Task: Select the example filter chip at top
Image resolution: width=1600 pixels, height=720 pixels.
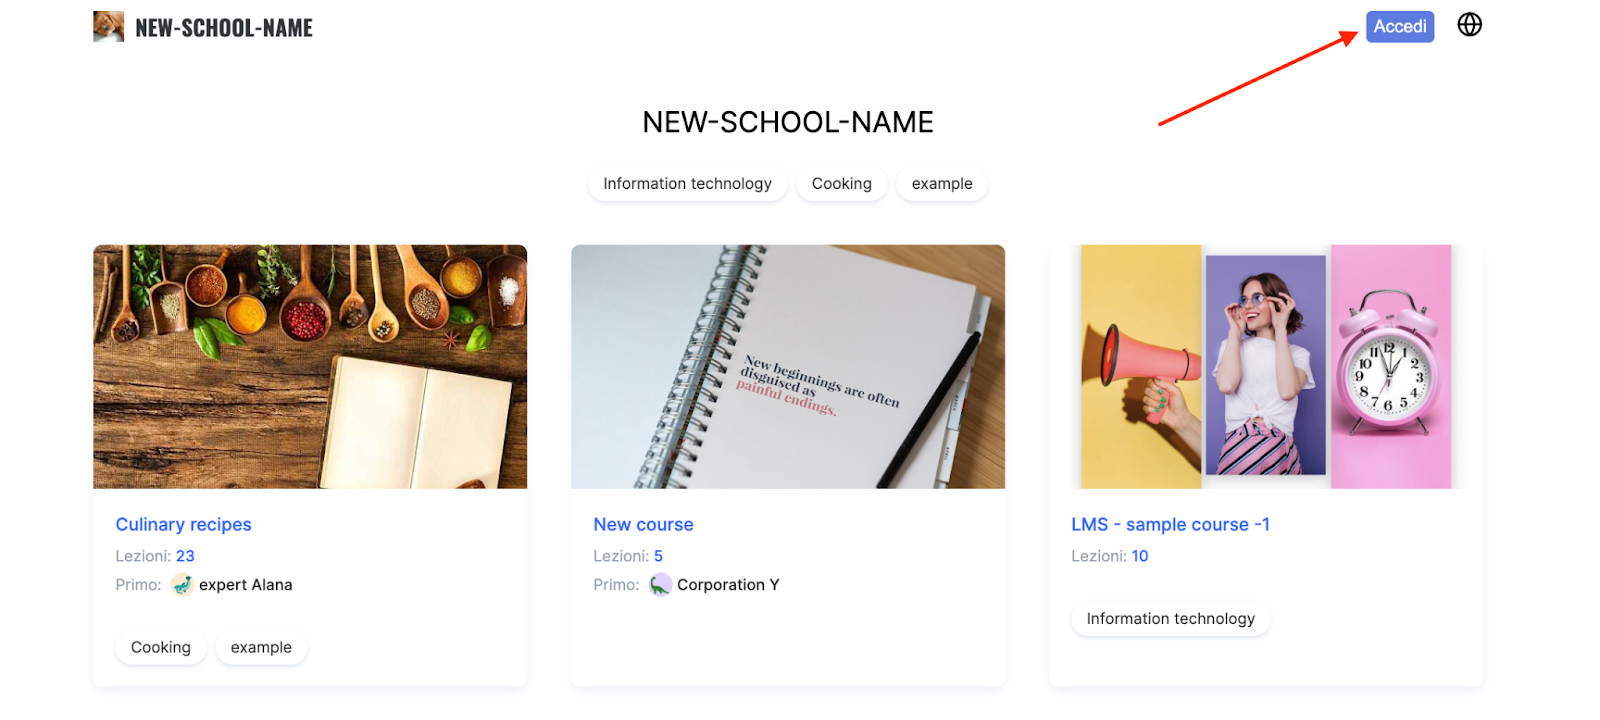Action: pyautogui.click(x=942, y=184)
